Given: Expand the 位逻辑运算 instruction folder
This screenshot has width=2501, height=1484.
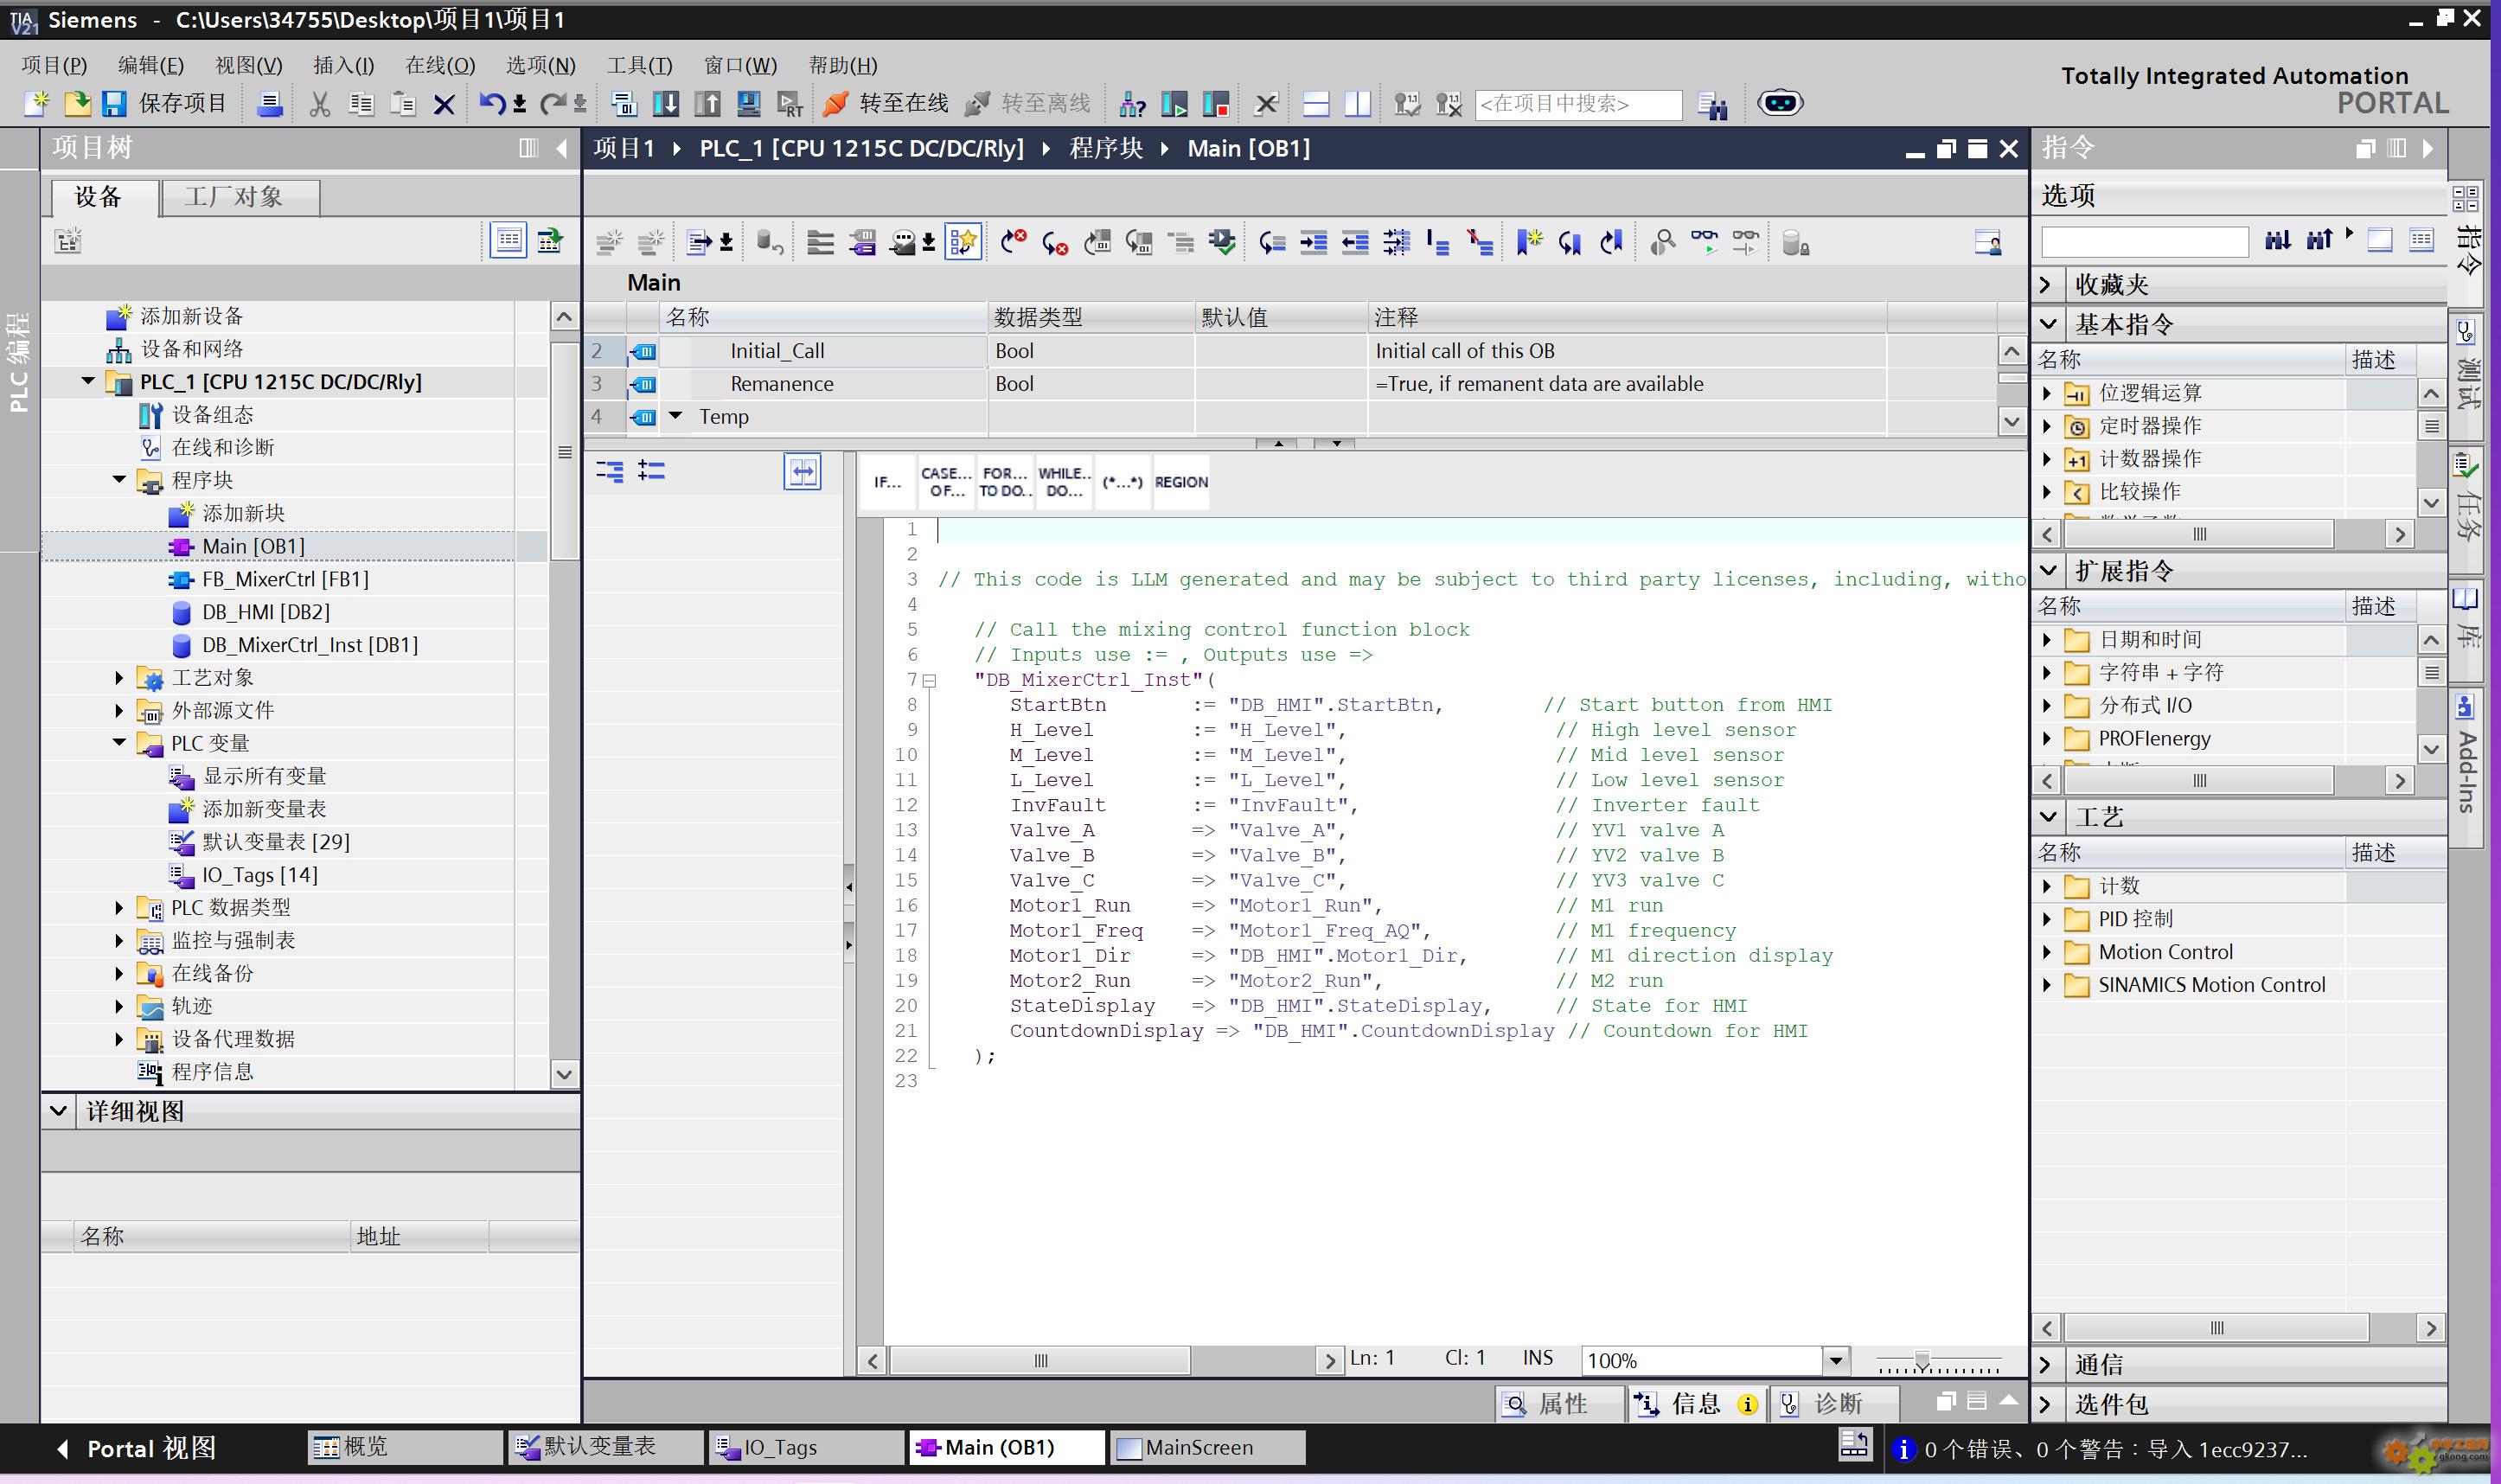Looking at the screenshot, I should [2047, 393].
